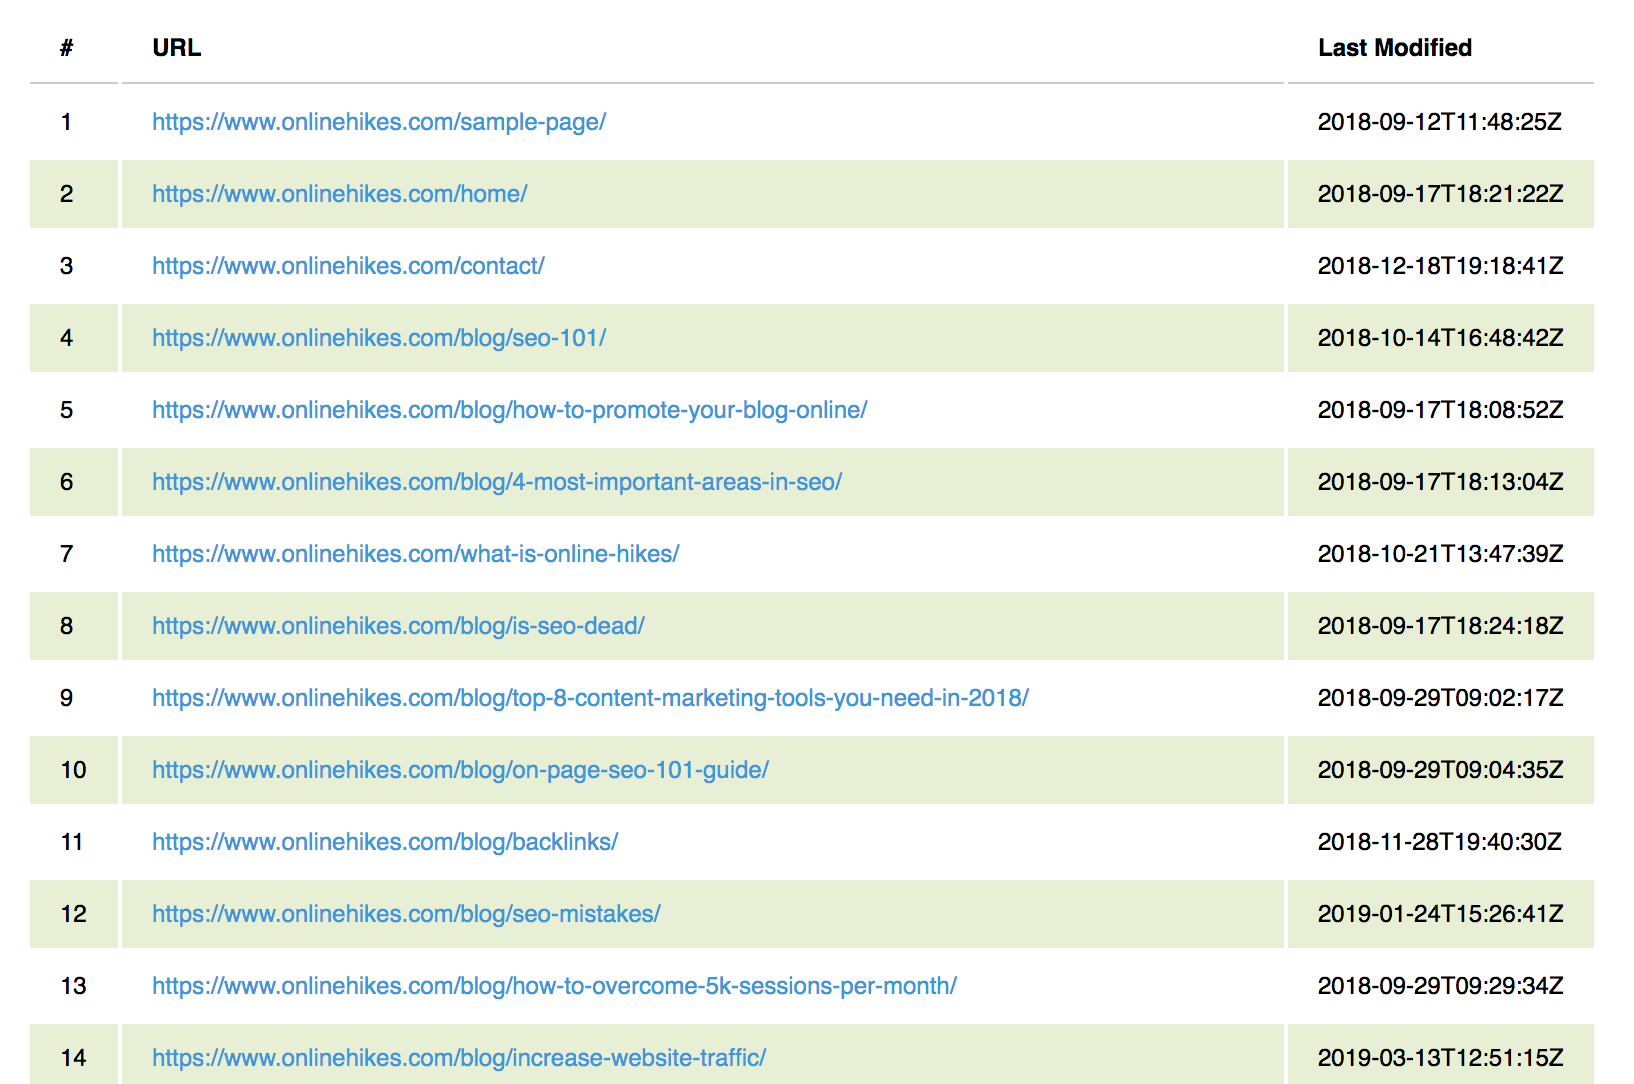Open the what-is-online-hikes link
Image resolution: width=1634 pixels, height=1084 pixels.
click(x=416, y=554)
